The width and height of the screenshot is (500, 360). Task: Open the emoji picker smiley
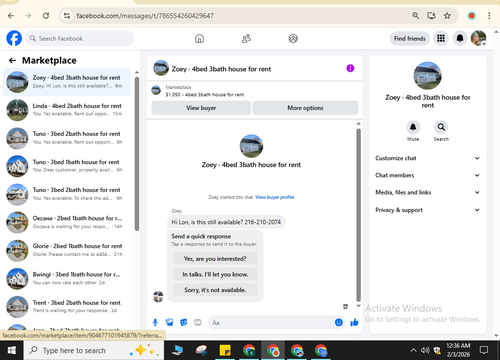pyautogui.click(x=339, y=322)
